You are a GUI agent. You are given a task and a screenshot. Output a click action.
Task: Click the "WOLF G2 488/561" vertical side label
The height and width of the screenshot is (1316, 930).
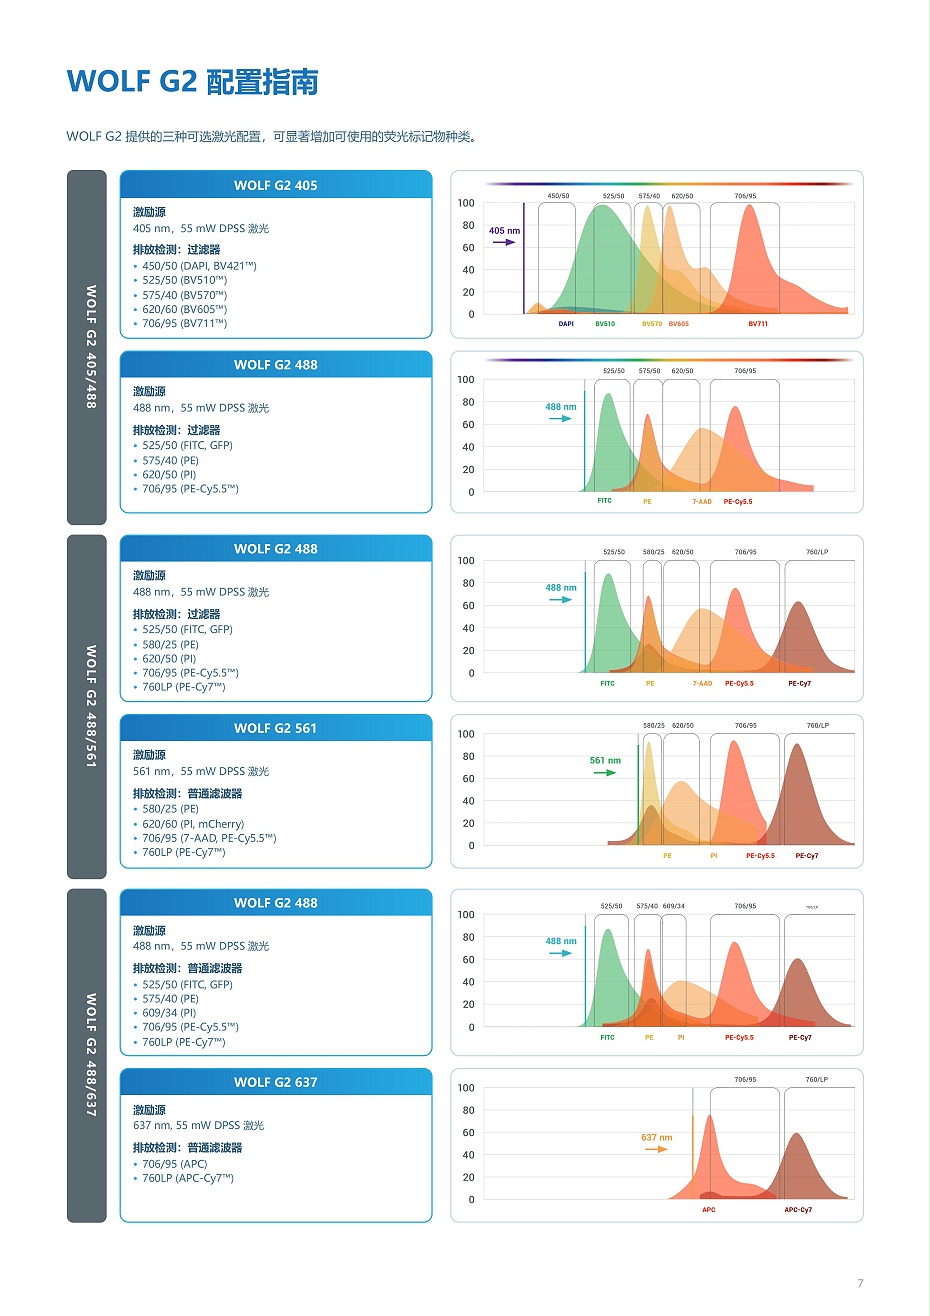click(87, 706)
